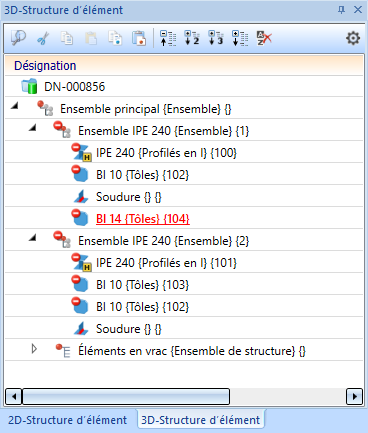368x433 pixels.
Task: Select Ensemble principal {Ensemble} {} row
Action: (x=146, y=109)
